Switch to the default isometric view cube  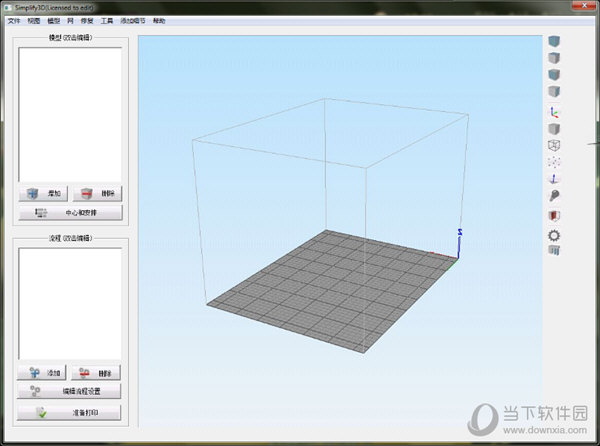pyautogui.click(x=554, y=41)
